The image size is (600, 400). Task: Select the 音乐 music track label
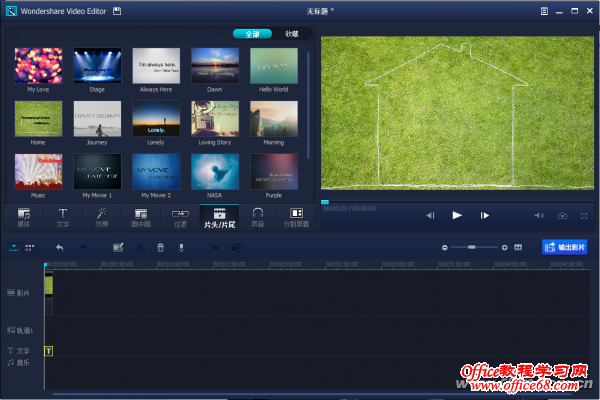click(x=18, y=362)
